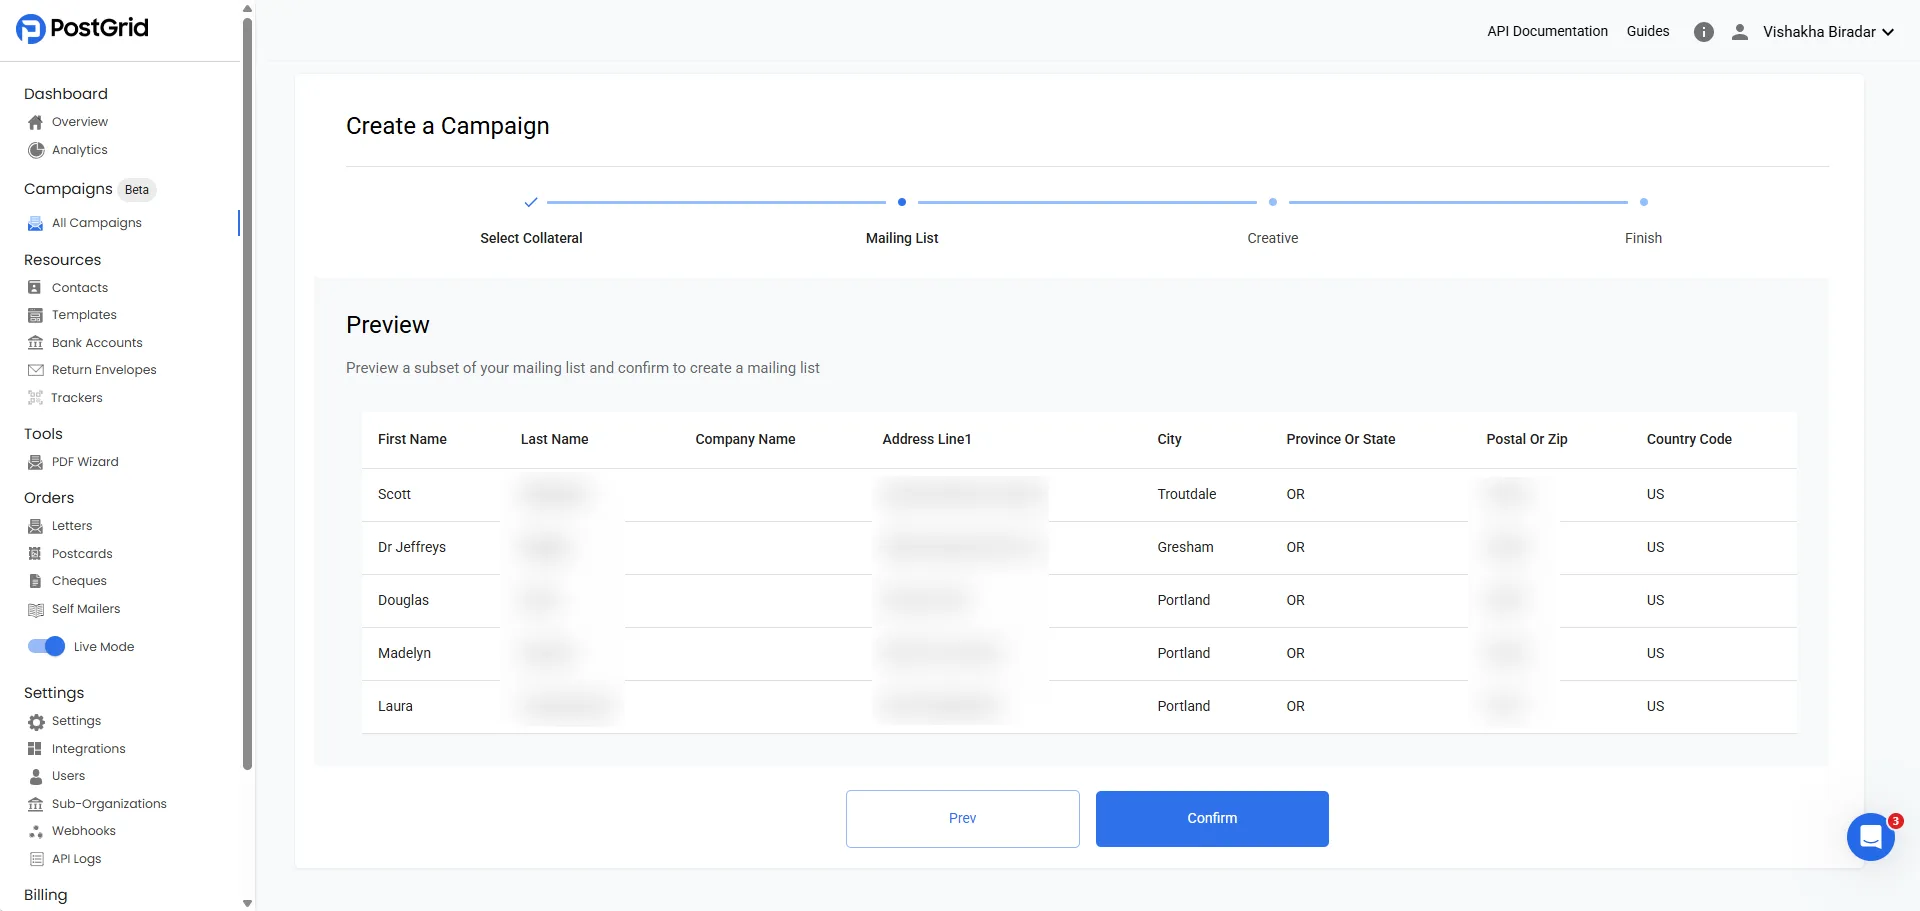Open the Self Mailers section
This screenshot has height=911, width=1920.
pos(35,609)
